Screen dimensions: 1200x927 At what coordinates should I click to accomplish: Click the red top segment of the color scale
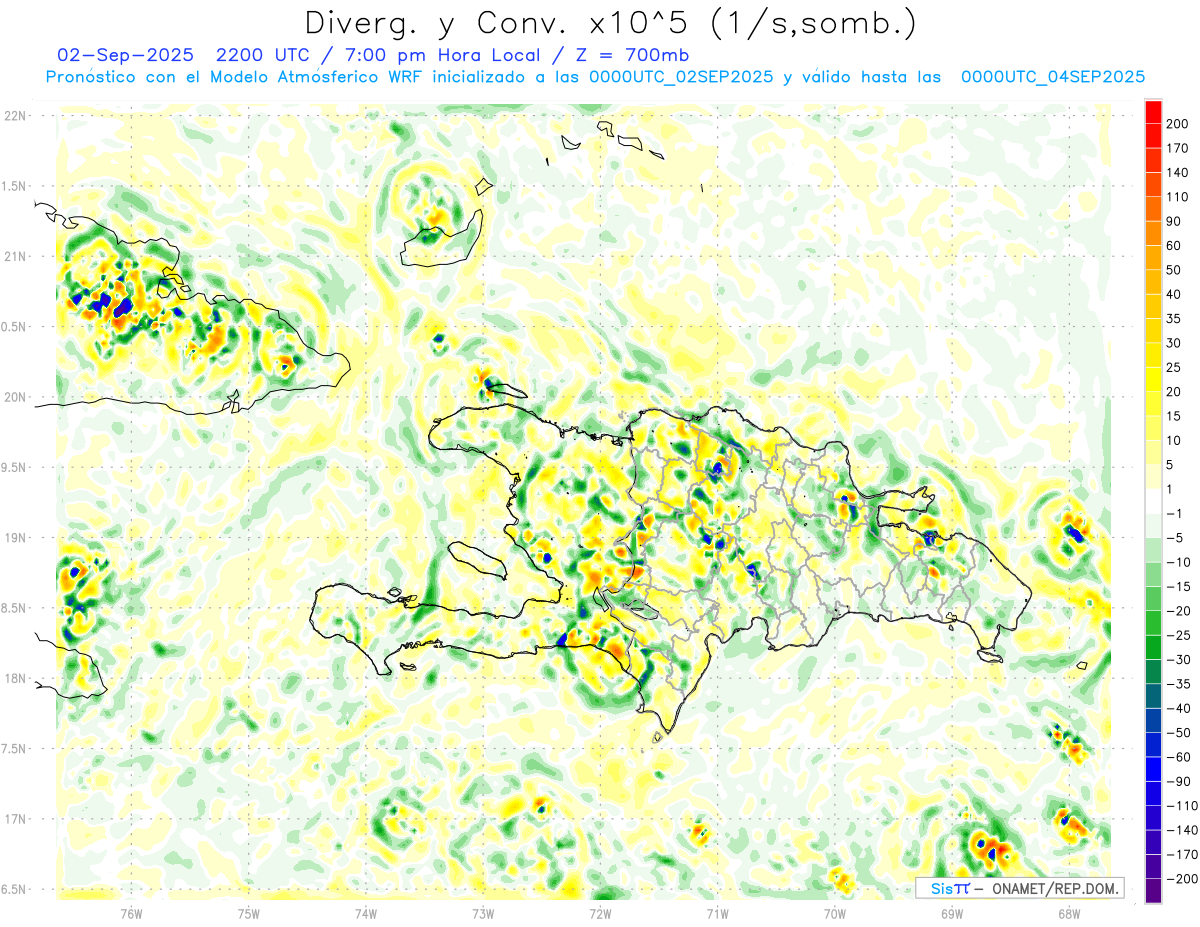pyautogui.click(x=1153, y=112)
